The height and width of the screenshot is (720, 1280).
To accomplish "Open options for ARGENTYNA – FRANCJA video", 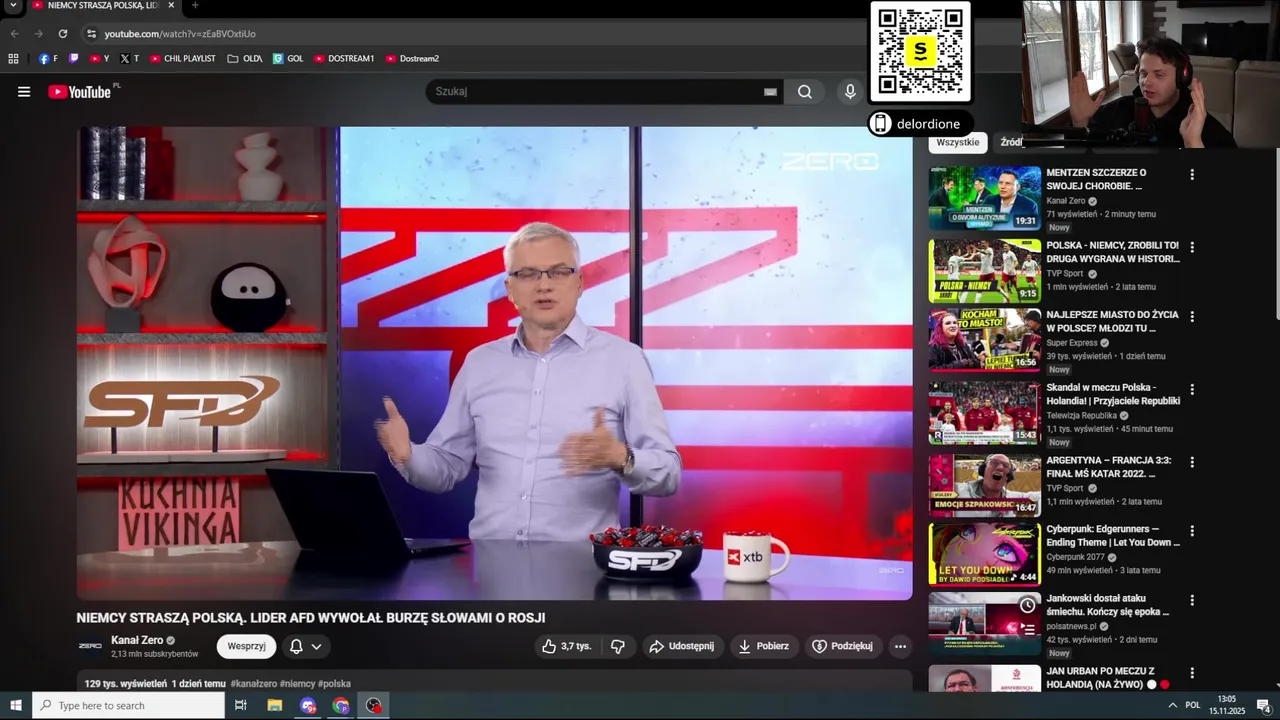I will click(1191, 463).
